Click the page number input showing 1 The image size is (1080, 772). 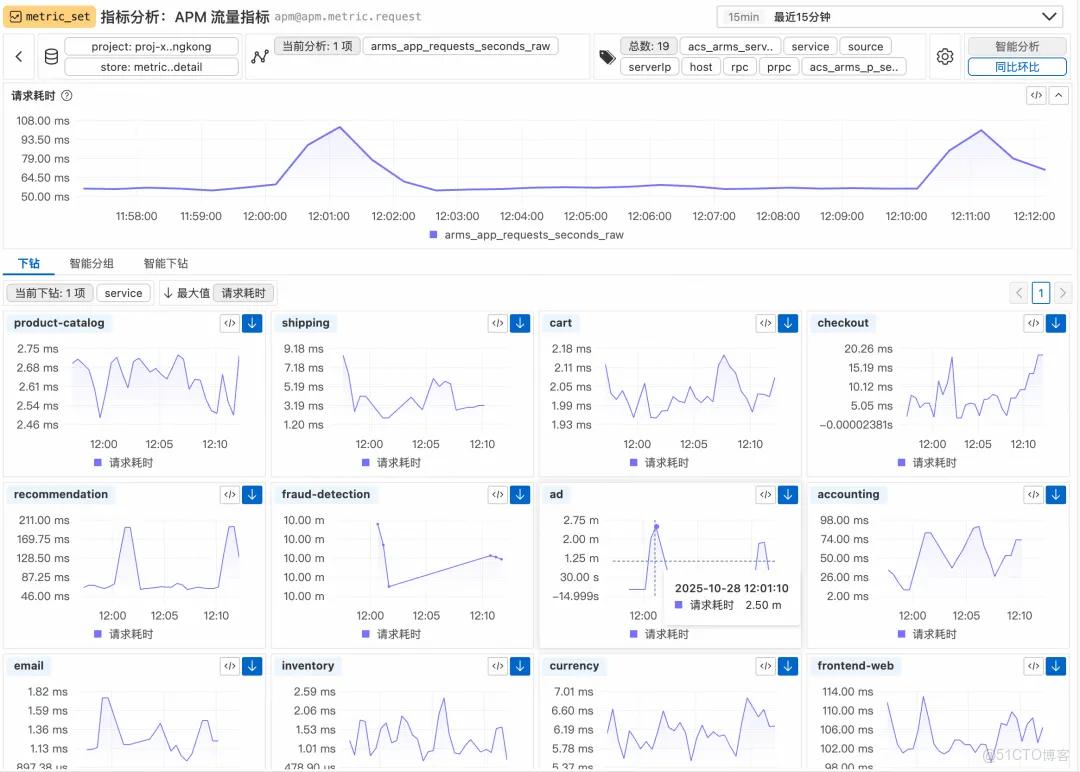1040,292
